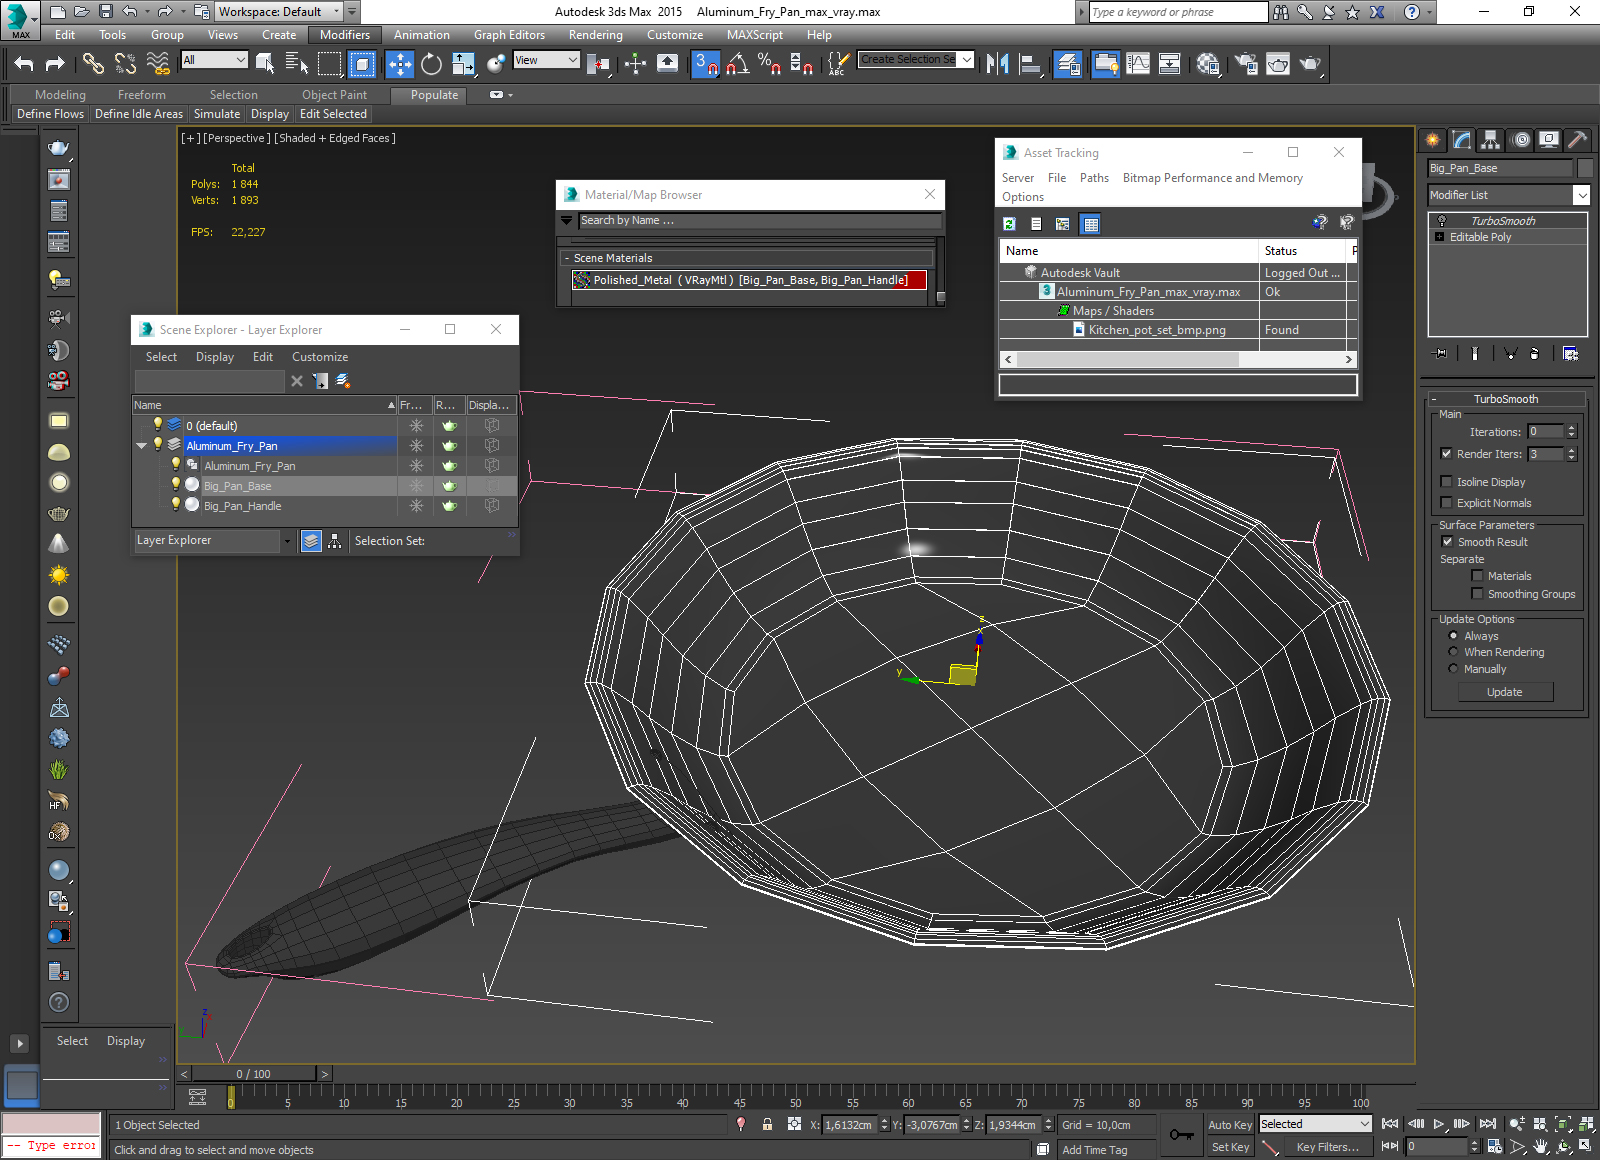Open the Modifiers menu

point(345,35)
